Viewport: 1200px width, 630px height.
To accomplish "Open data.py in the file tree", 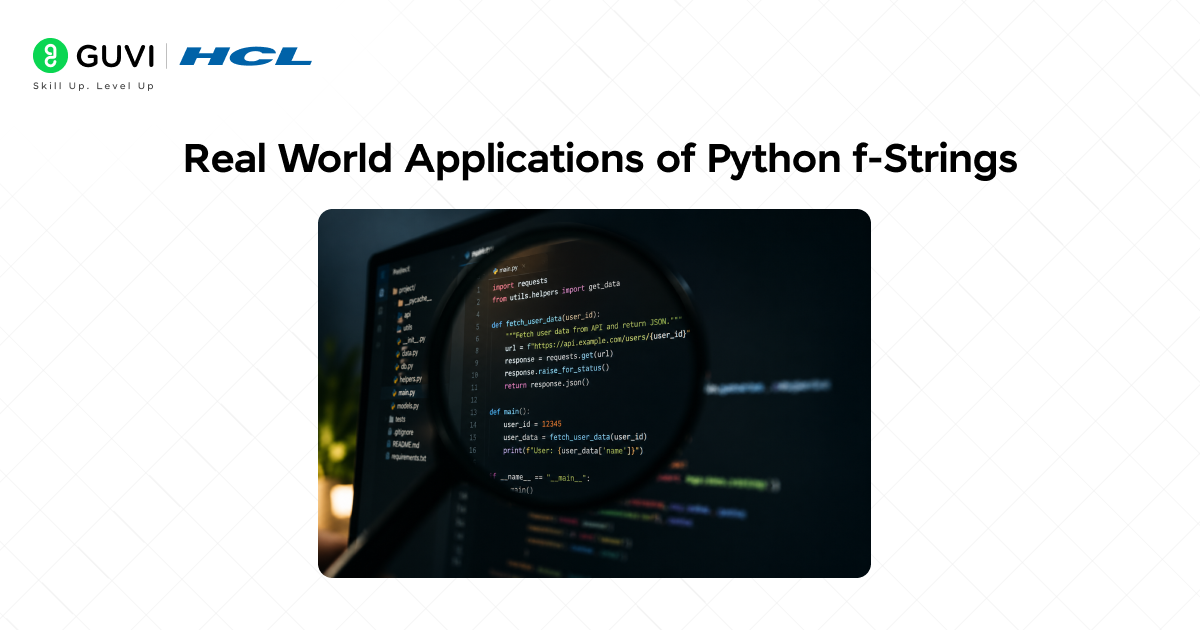I will (x=408, y=353).
